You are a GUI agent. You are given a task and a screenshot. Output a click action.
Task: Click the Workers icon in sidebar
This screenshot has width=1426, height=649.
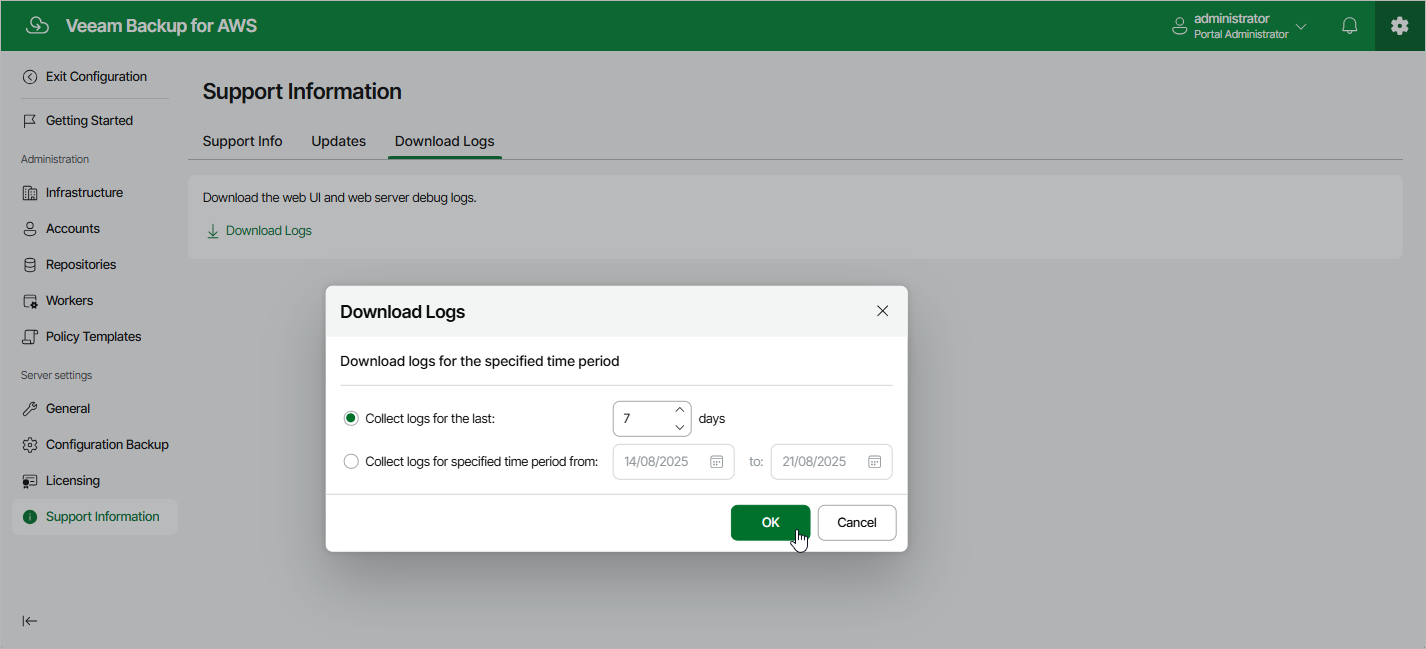click(30, 301)
